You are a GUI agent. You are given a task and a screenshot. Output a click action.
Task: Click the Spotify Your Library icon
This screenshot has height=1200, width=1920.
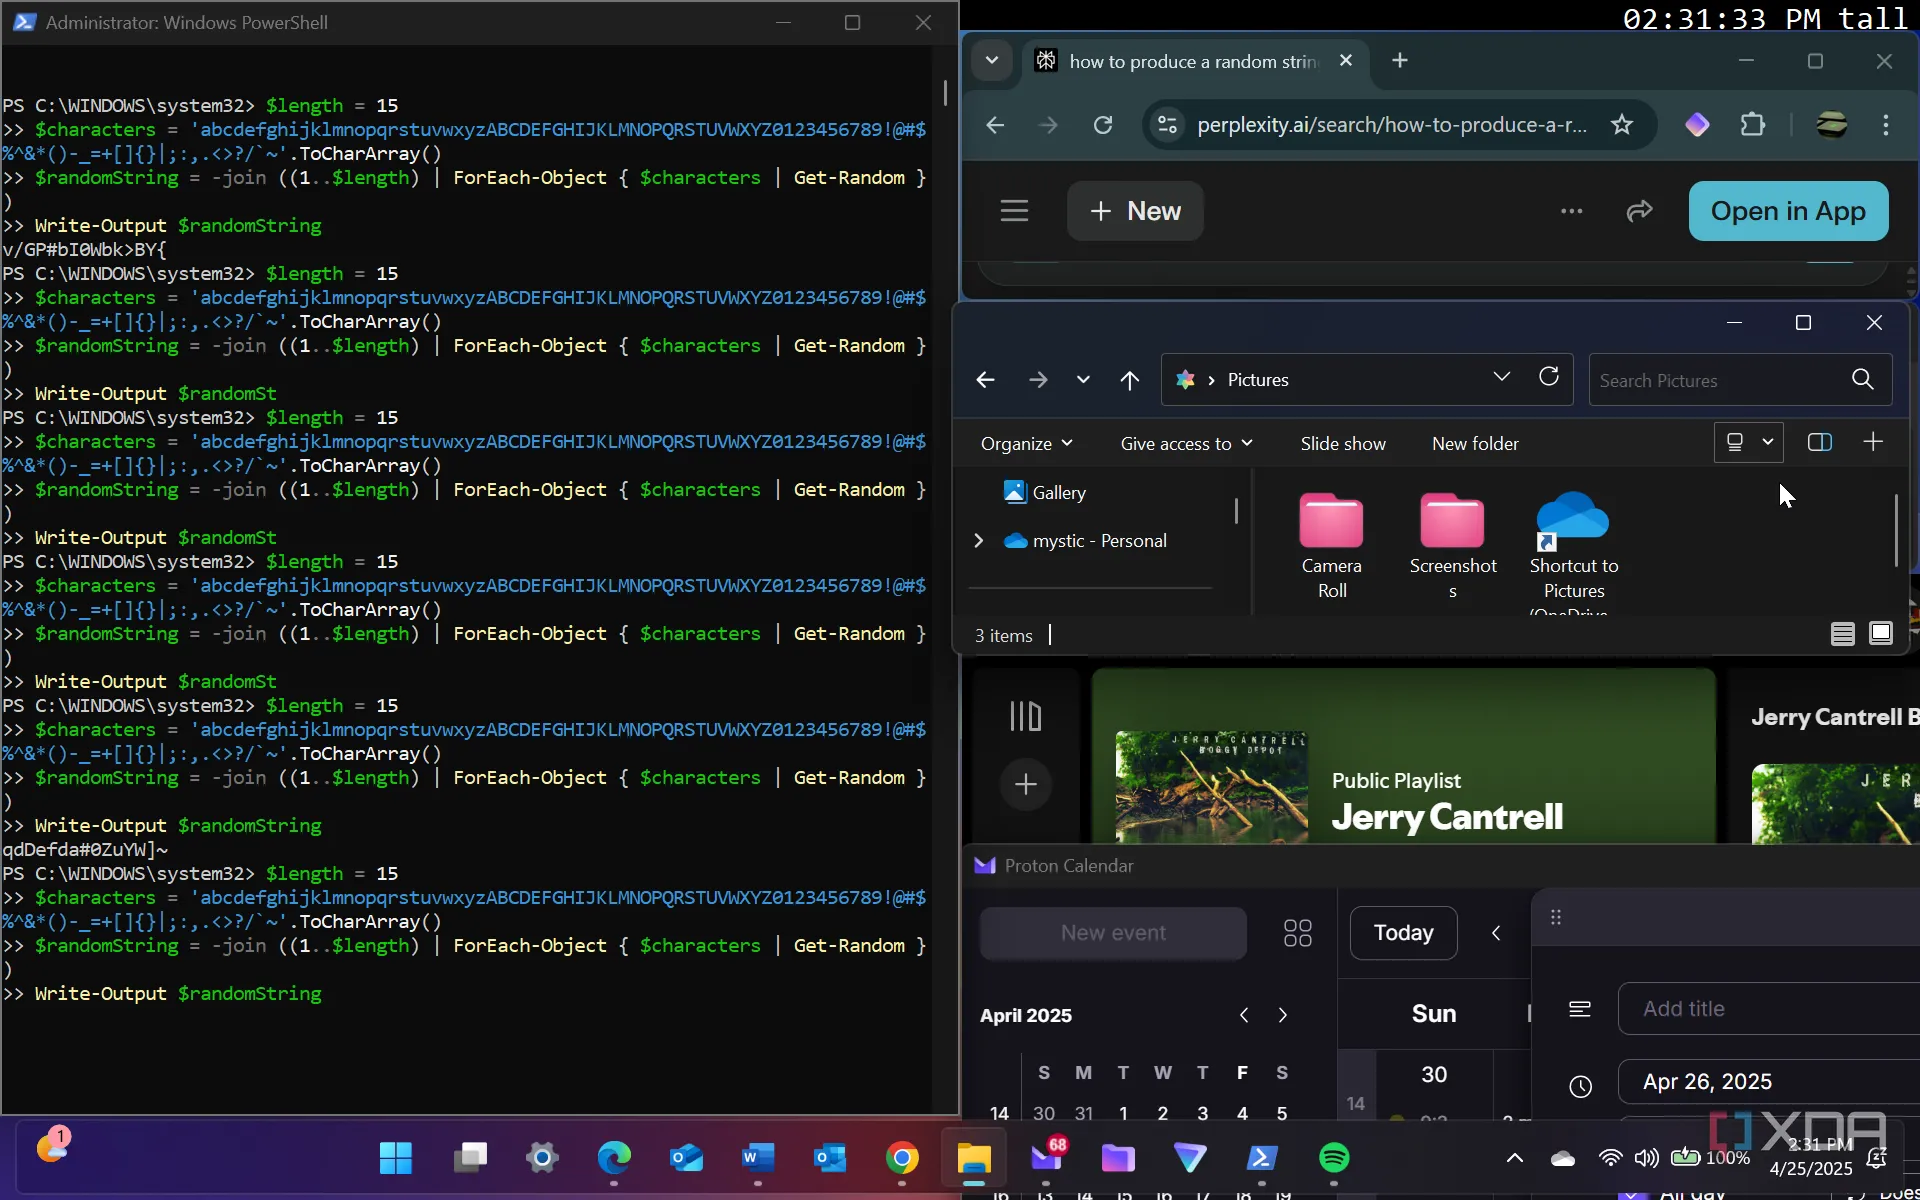[1025, 716]
